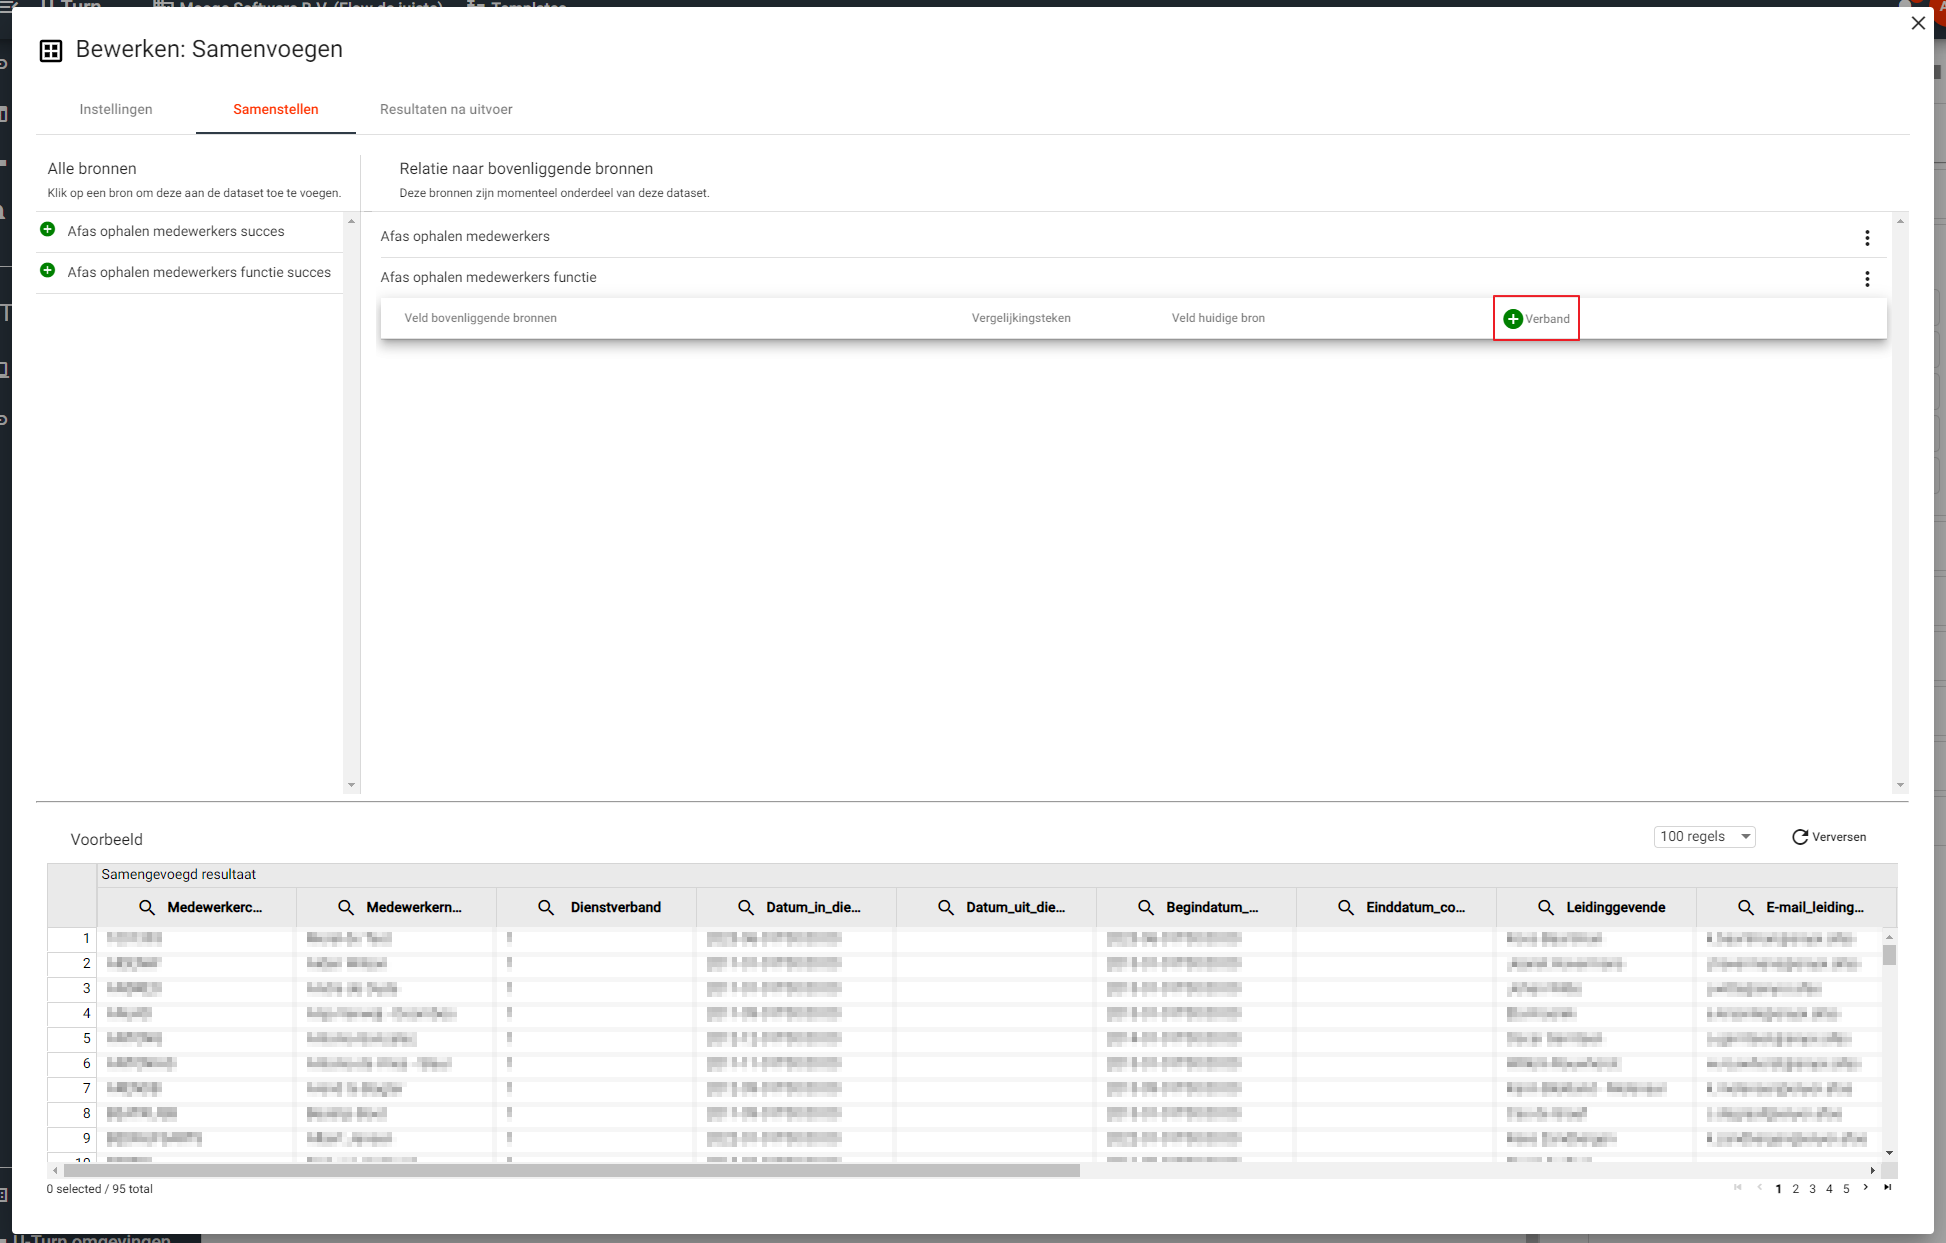Open three-dot menu for Afas ophalen medewerkers functie
1946x1243 pixels.
coord(1866,279)
